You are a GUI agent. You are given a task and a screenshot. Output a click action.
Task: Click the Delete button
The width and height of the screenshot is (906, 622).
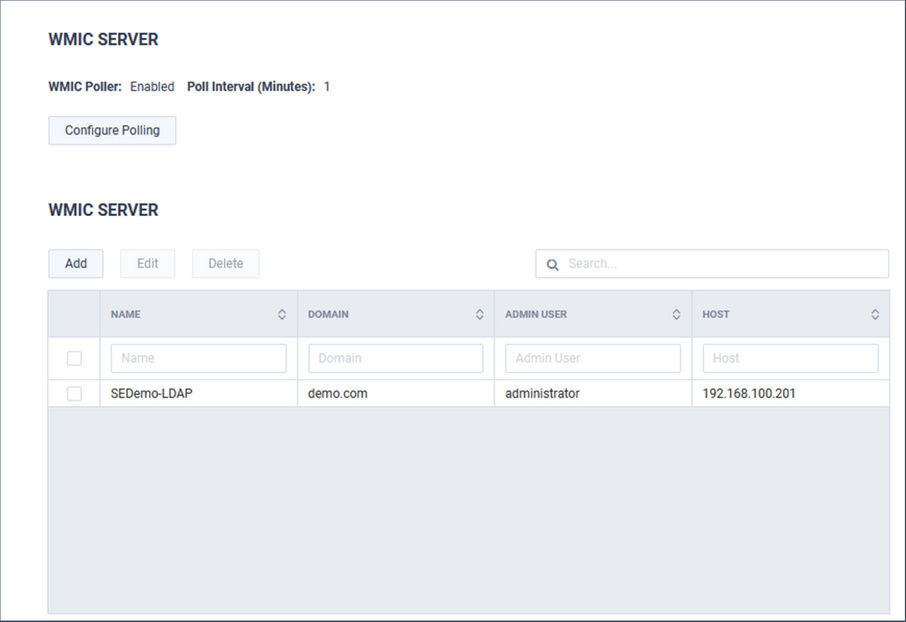coord(225,264)
